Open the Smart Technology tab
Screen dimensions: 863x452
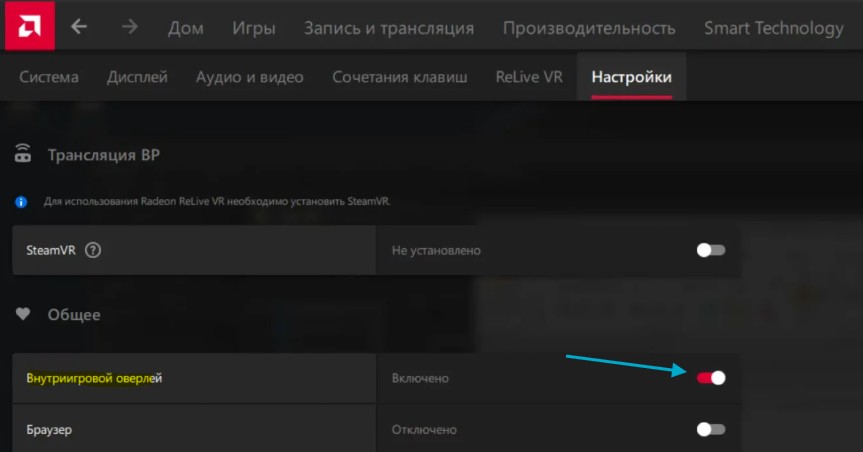point(773,28)
